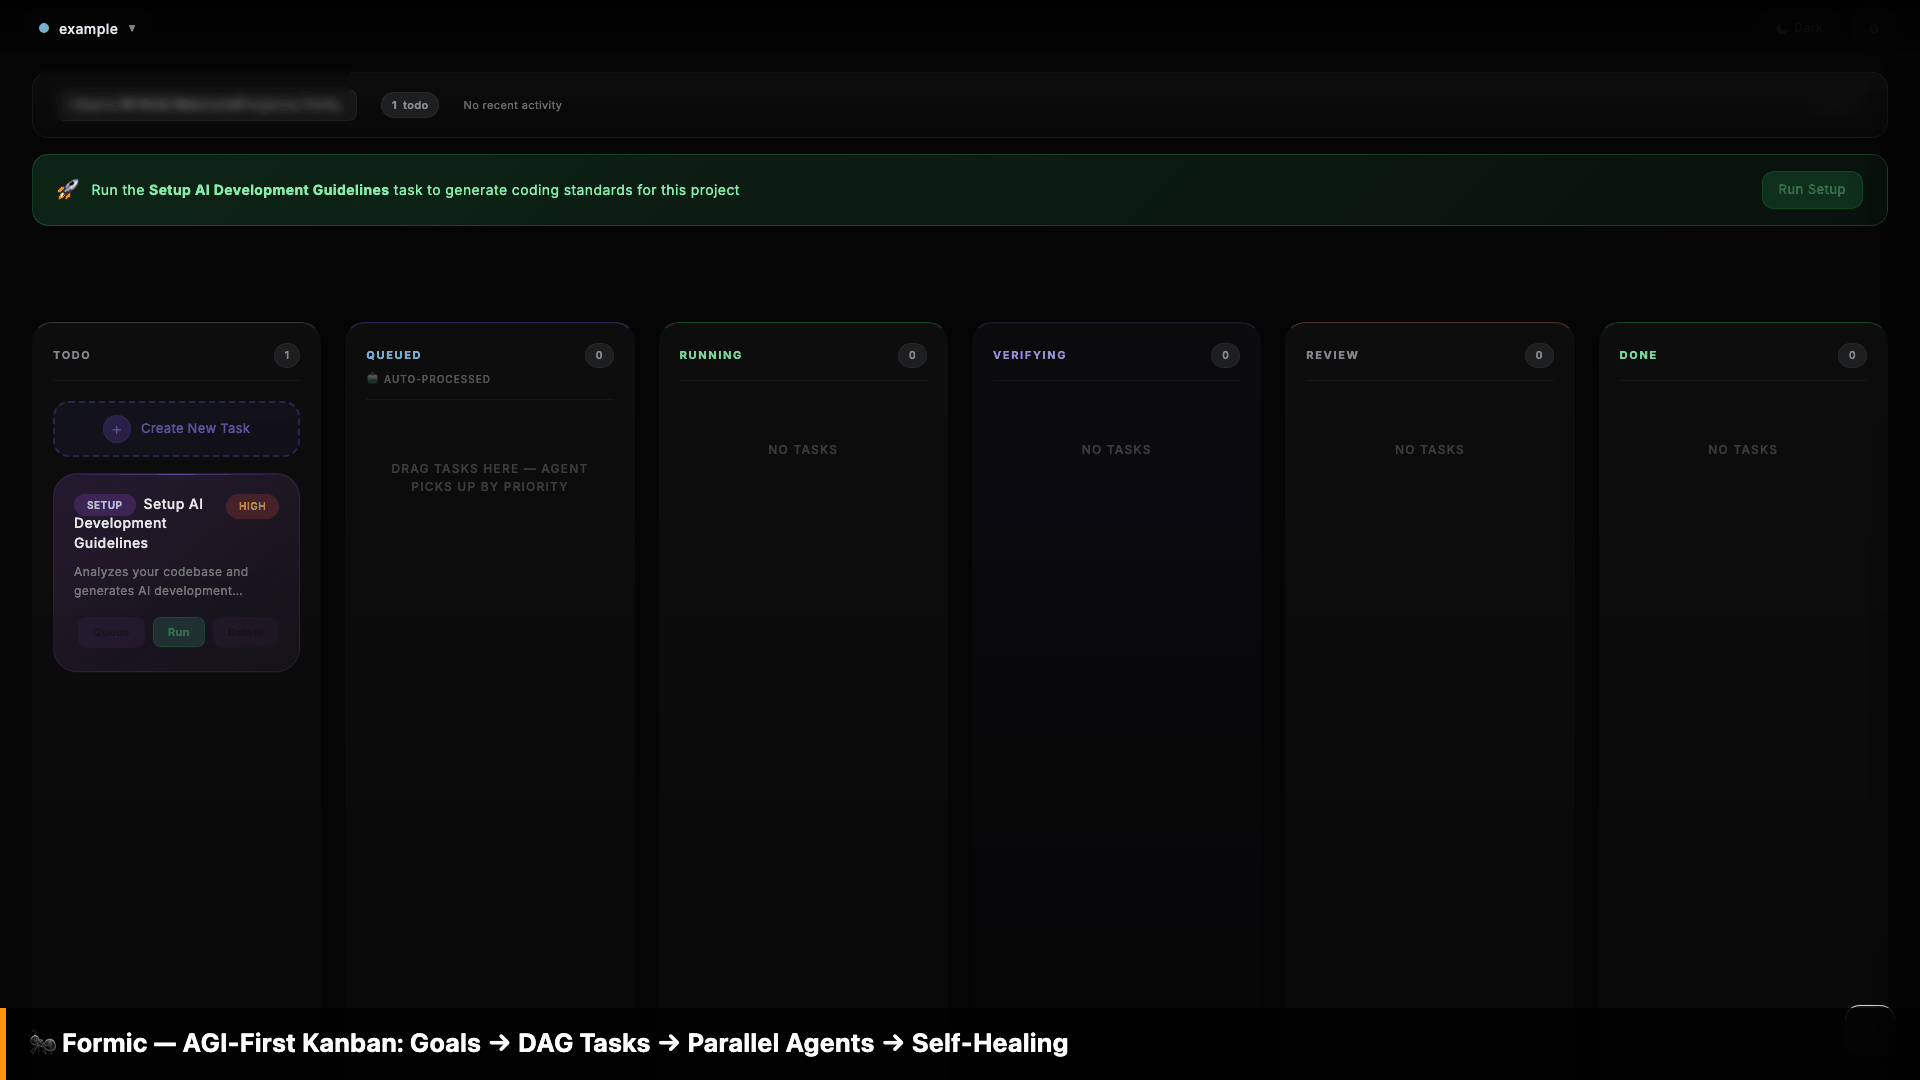1920x1080 pixels.
Task: Click the 1 todo counter pill
Action: (x=409, y=105)
